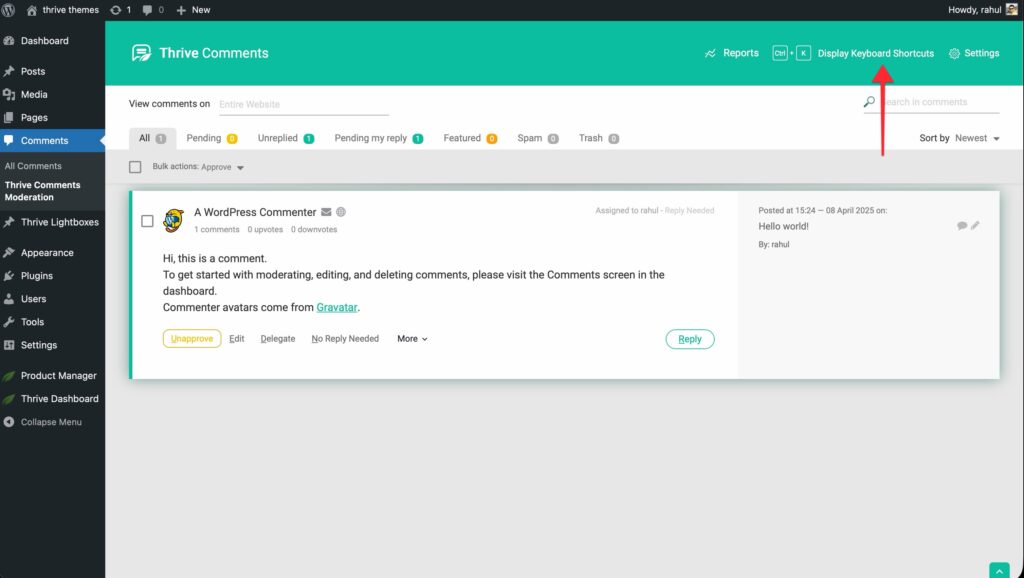Click the post's comment bubble icon
The image size is (1024, 578).
(x=962, y=226)
